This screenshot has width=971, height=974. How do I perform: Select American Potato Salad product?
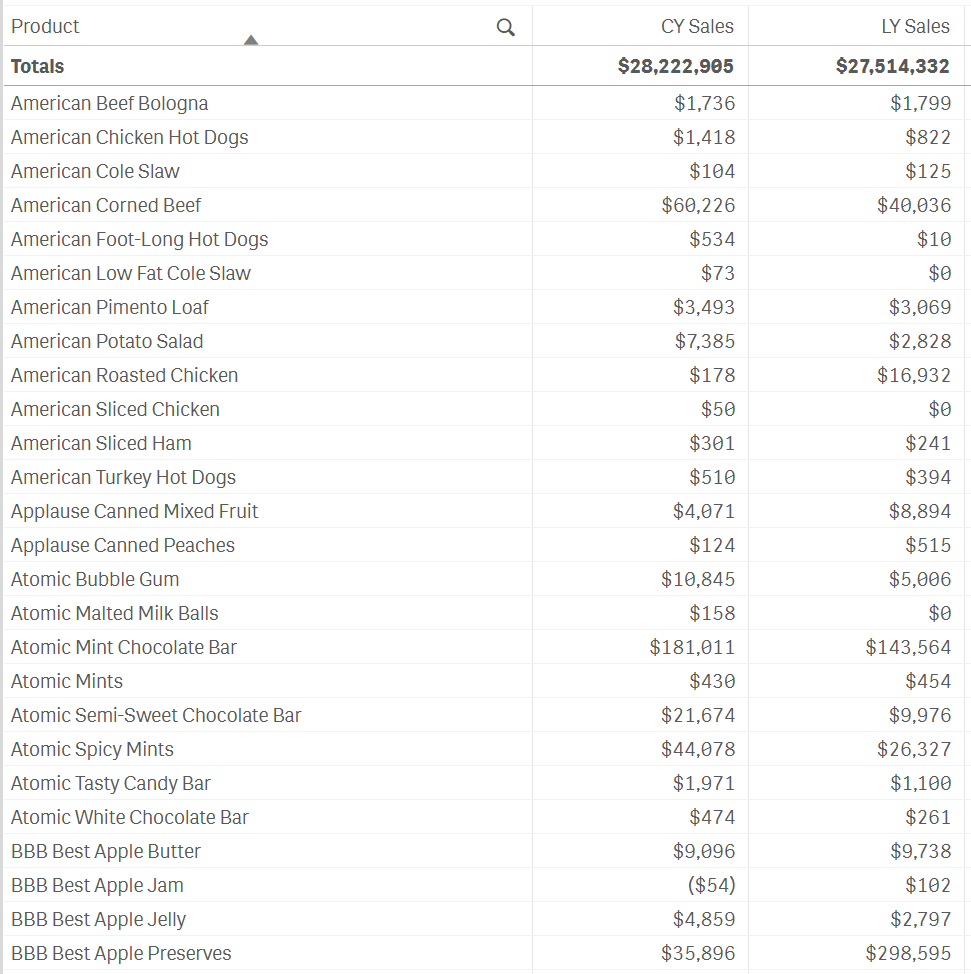(x=107, y=342)
